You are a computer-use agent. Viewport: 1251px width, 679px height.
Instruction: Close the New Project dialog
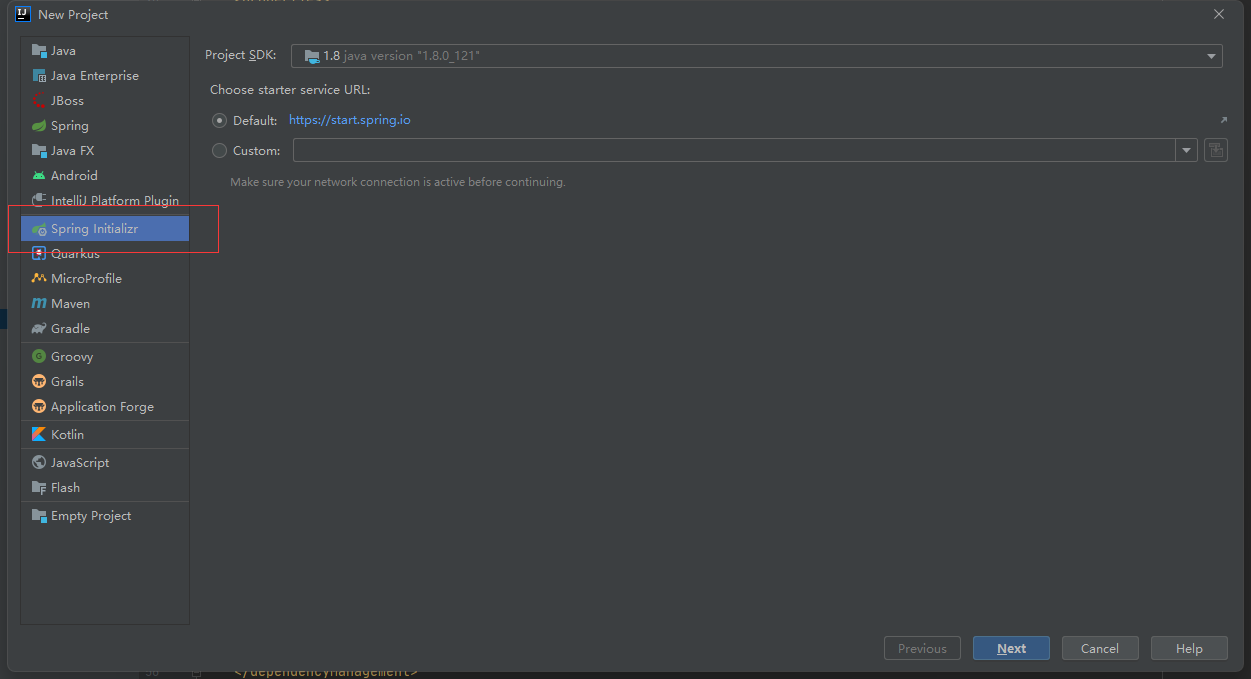[1218, 14]
